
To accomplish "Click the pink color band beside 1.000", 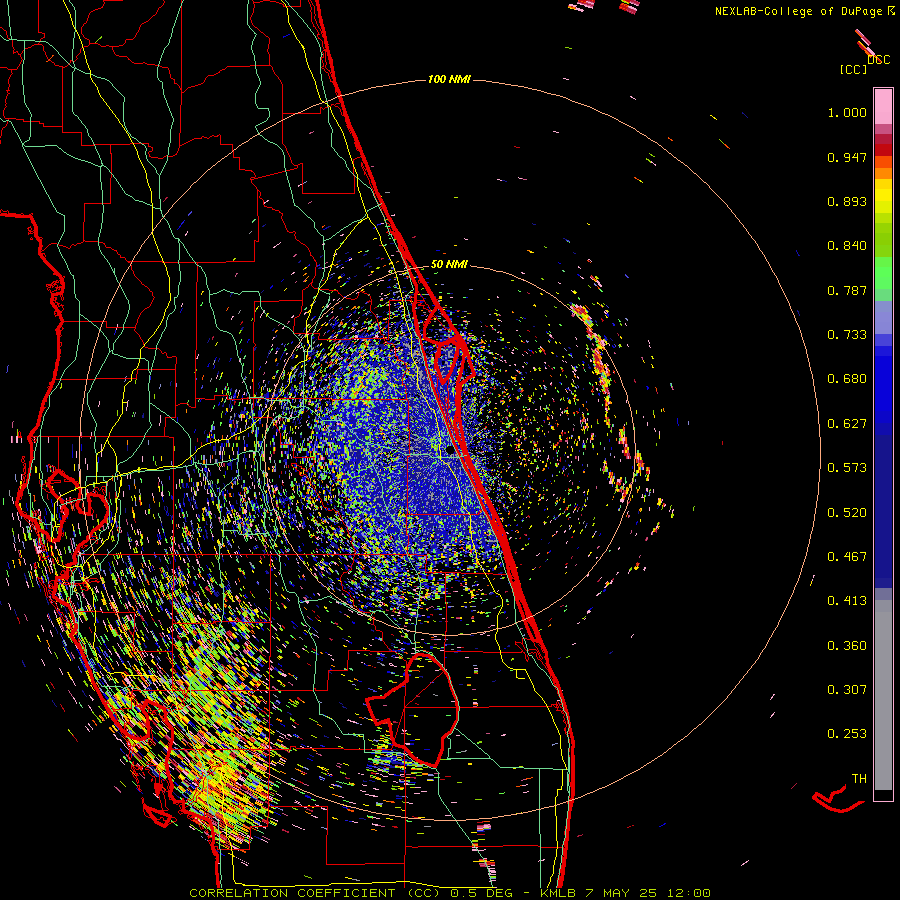I will (883, 107).
